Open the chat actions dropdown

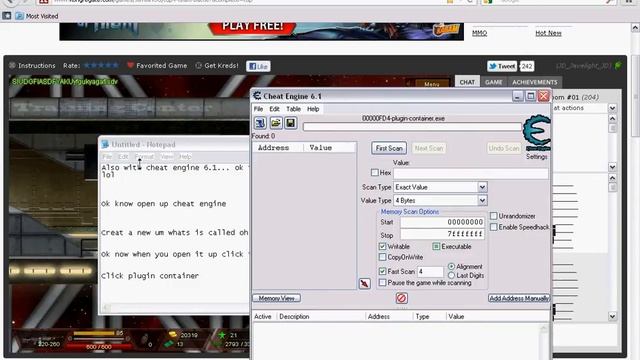612,108
